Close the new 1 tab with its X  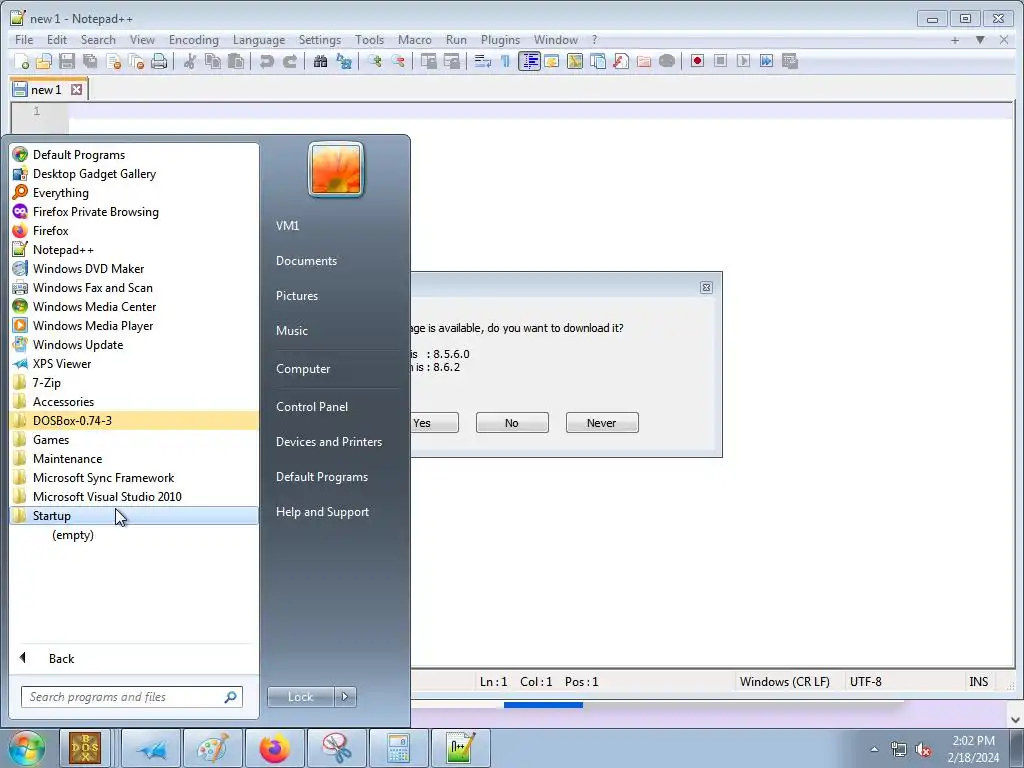coord(76,89)
